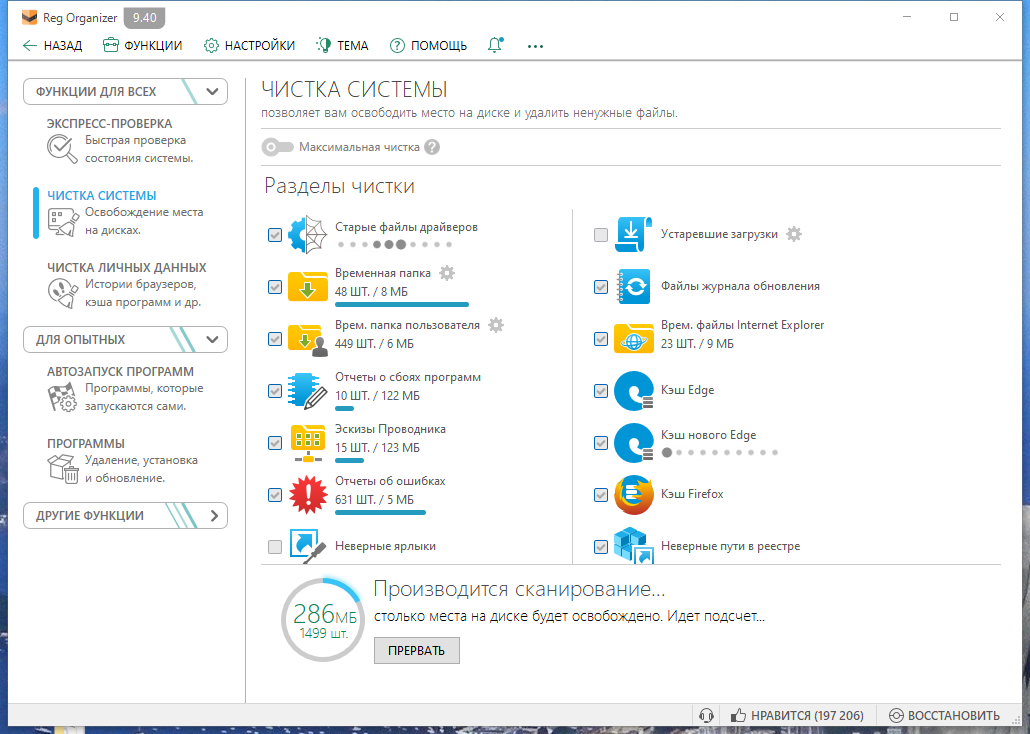Click the headset support icon in status bar
Viewport: 1030px width, 734px height.
tap(707, 716)
